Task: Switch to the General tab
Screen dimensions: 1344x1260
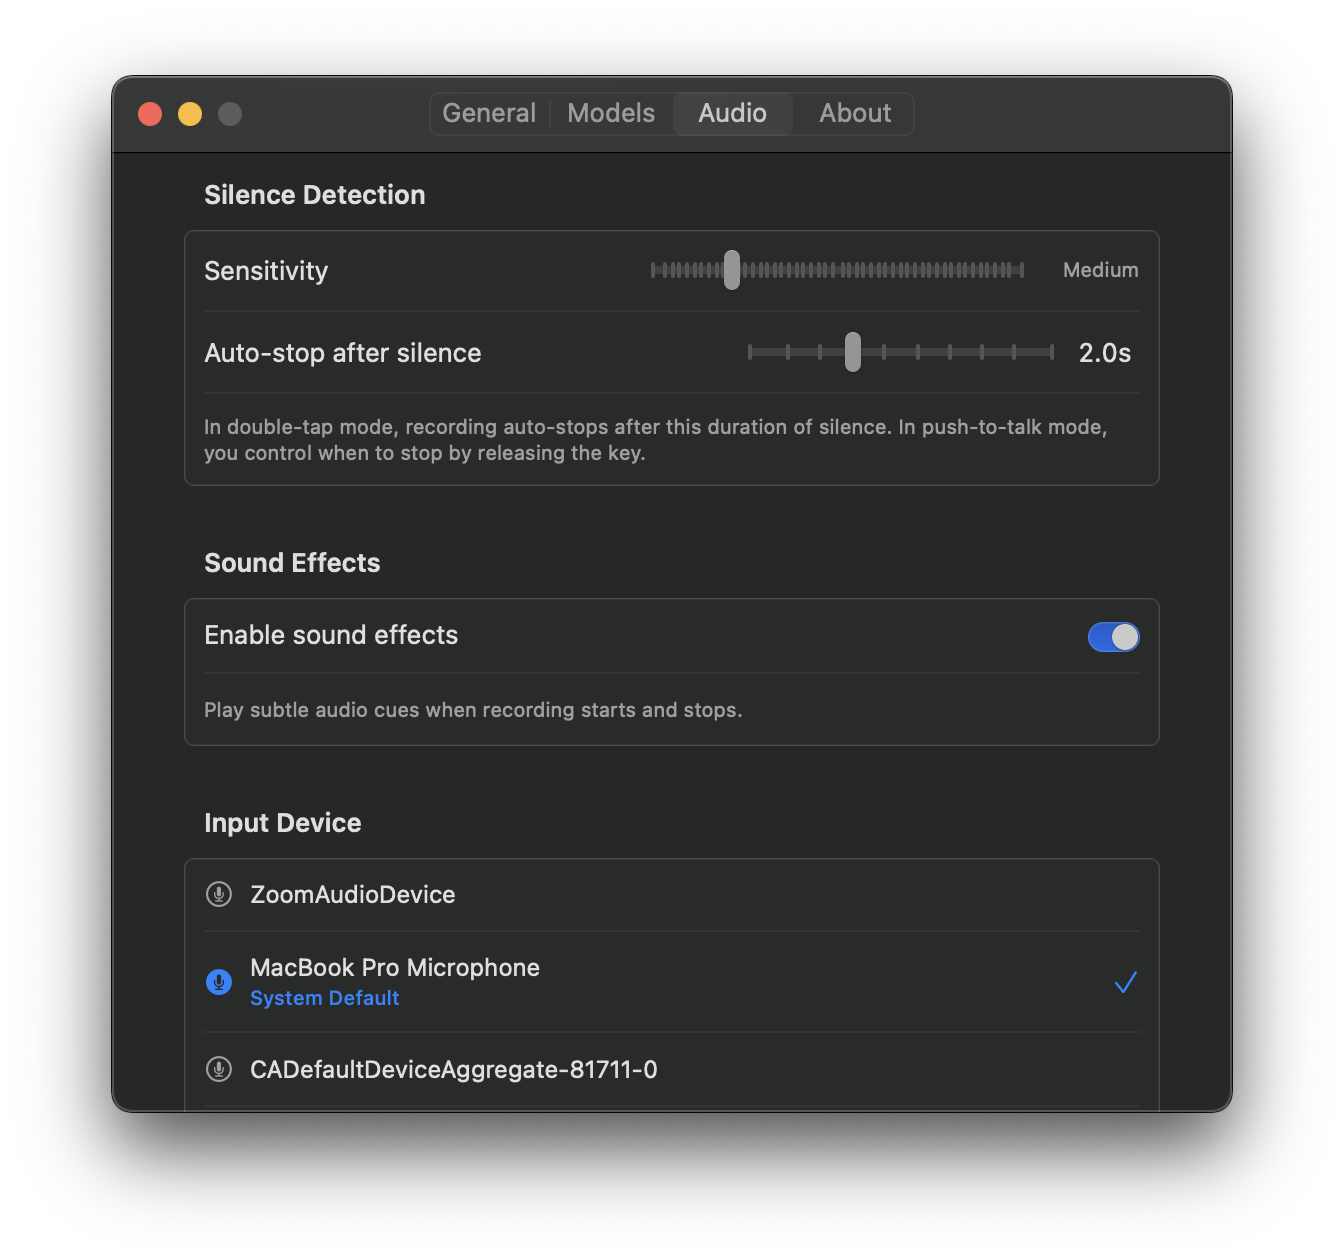Action: (489, 113)
